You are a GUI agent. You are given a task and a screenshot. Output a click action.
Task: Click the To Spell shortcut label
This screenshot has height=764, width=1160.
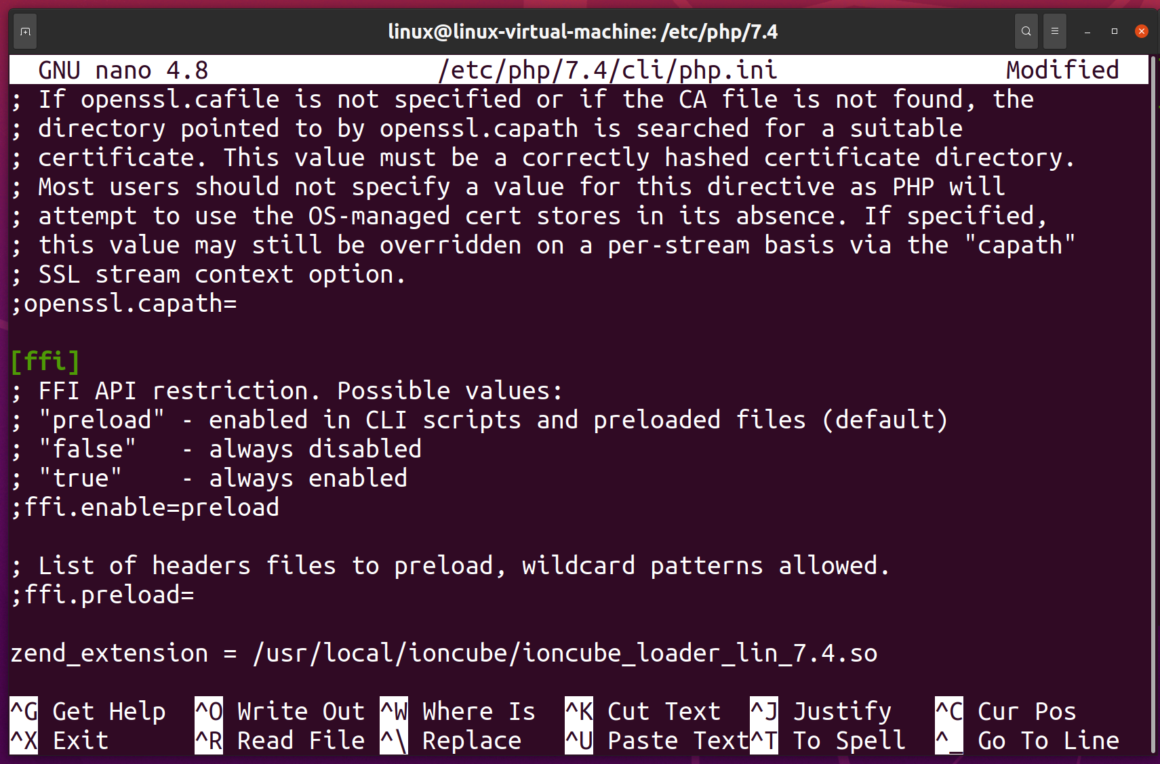[x=848, y=740]
